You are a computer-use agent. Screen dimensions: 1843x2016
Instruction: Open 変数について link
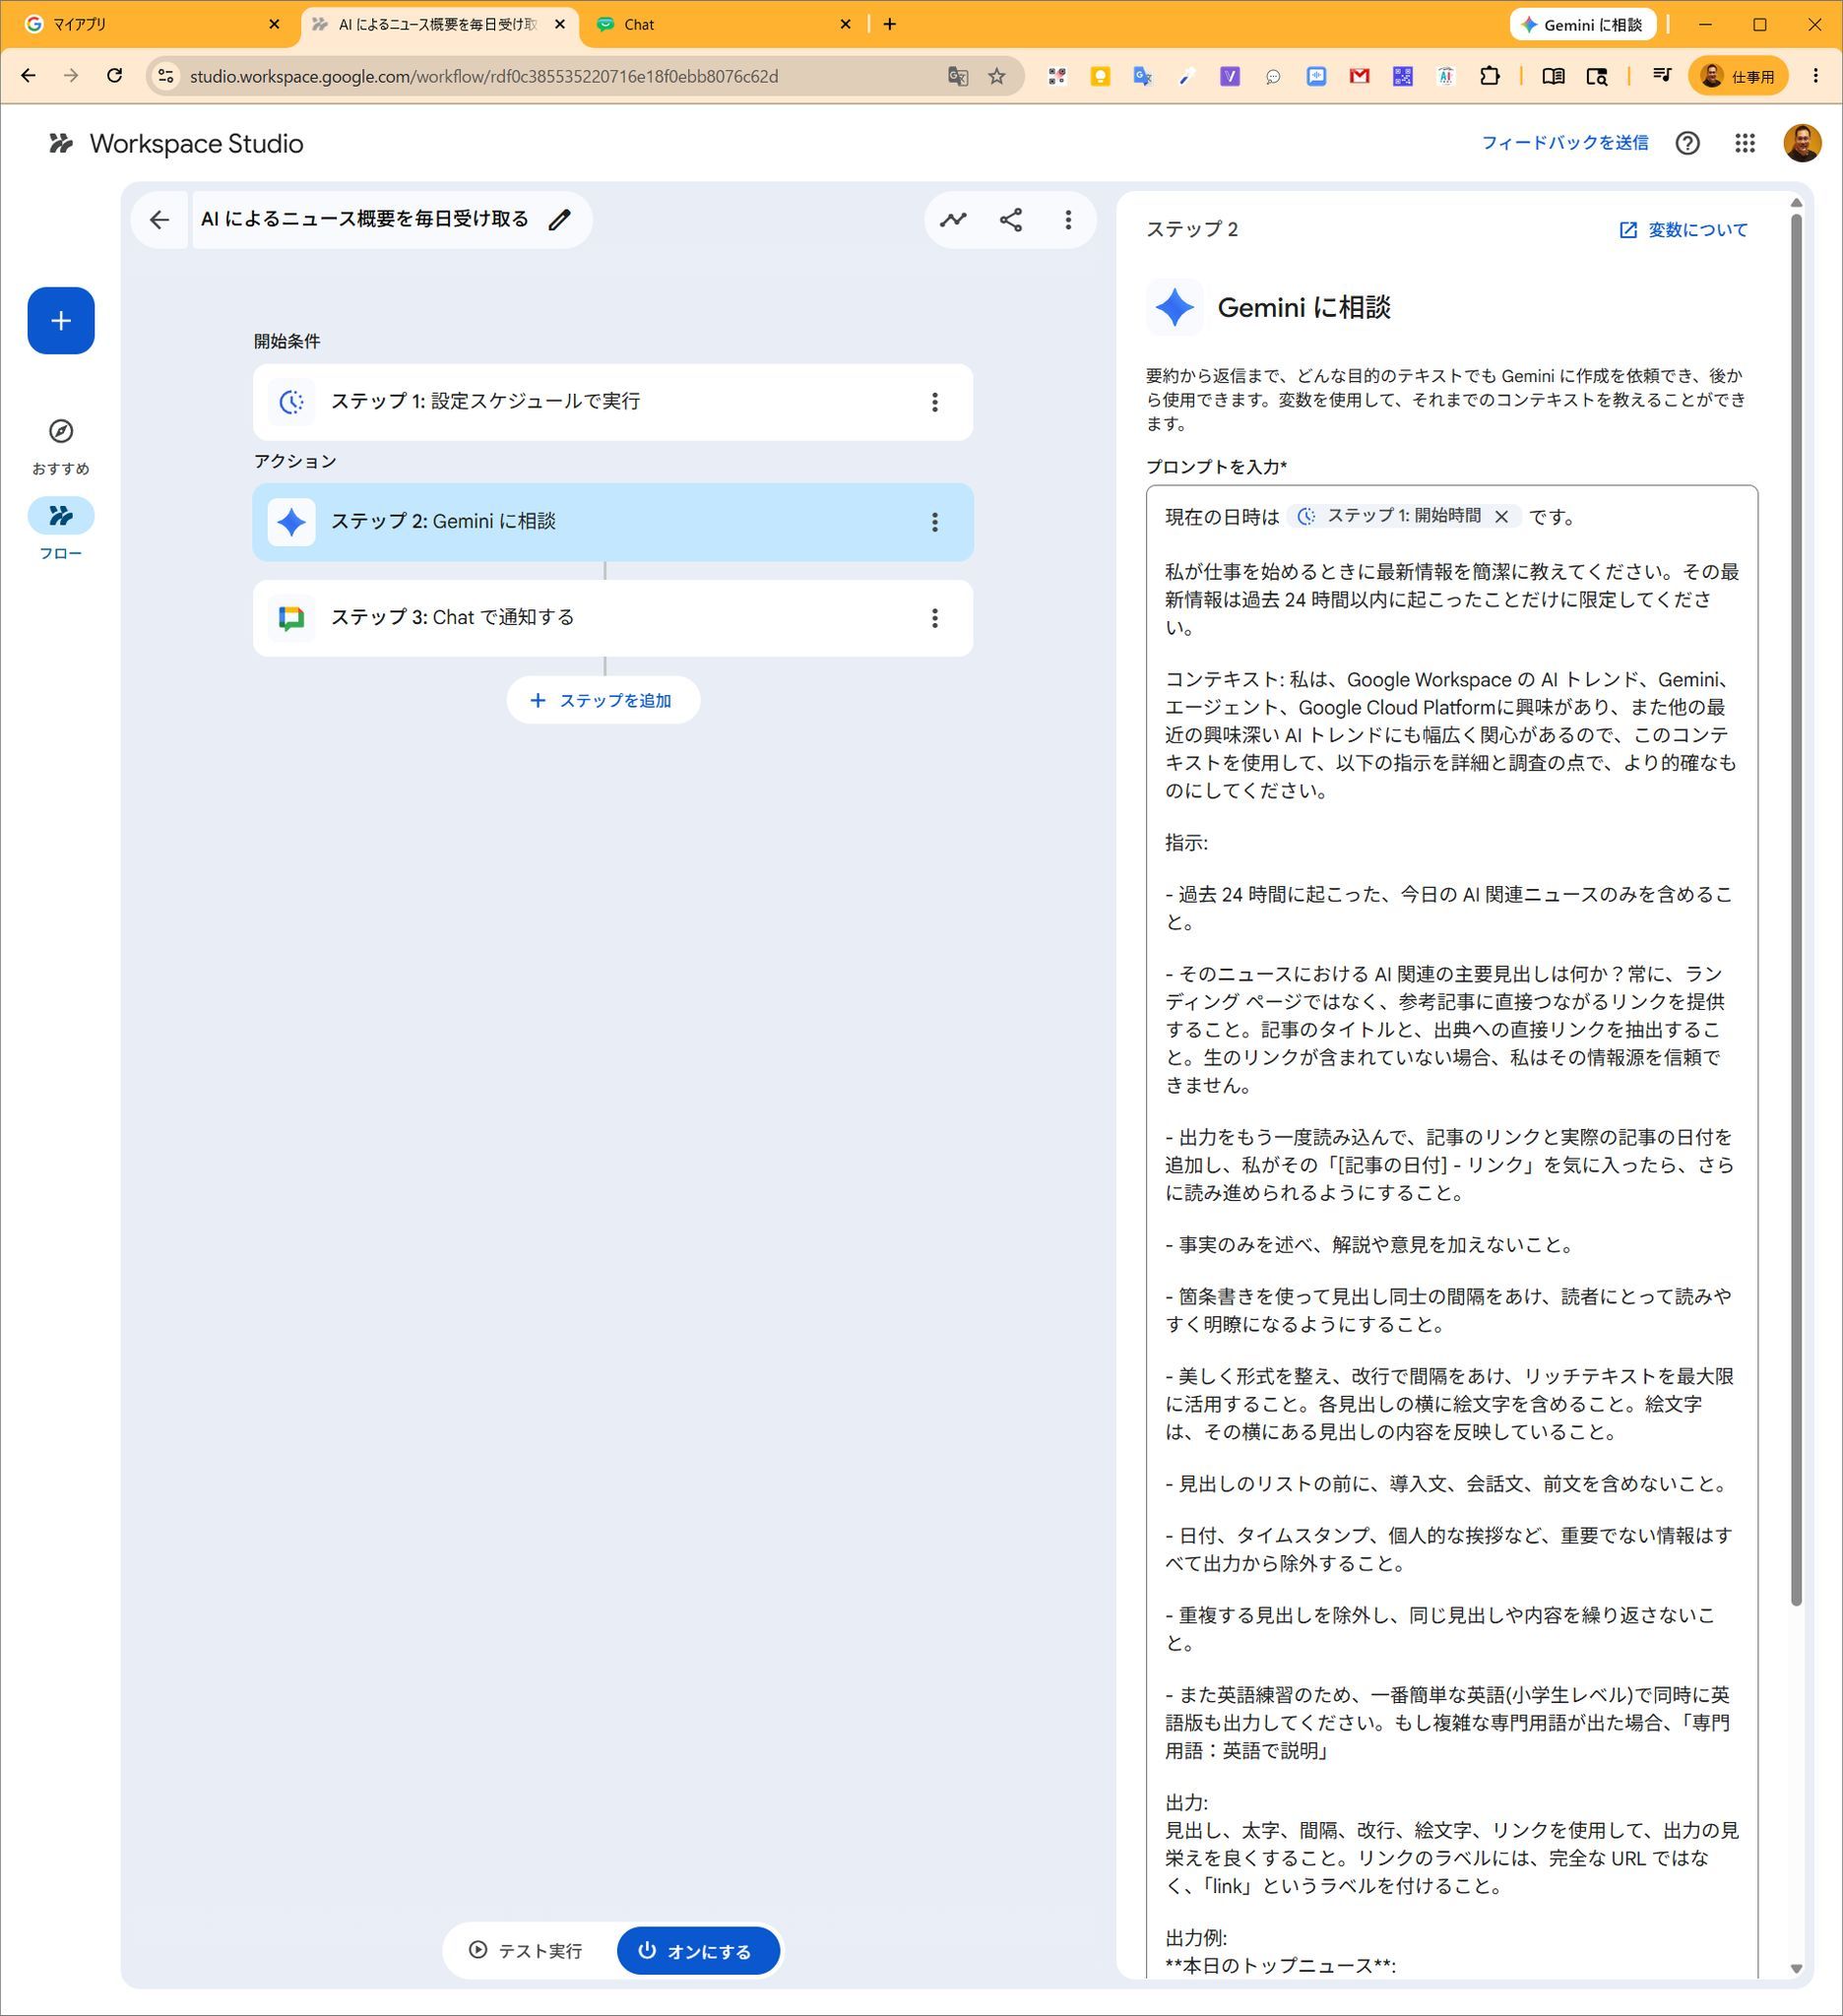[1683, 230]
